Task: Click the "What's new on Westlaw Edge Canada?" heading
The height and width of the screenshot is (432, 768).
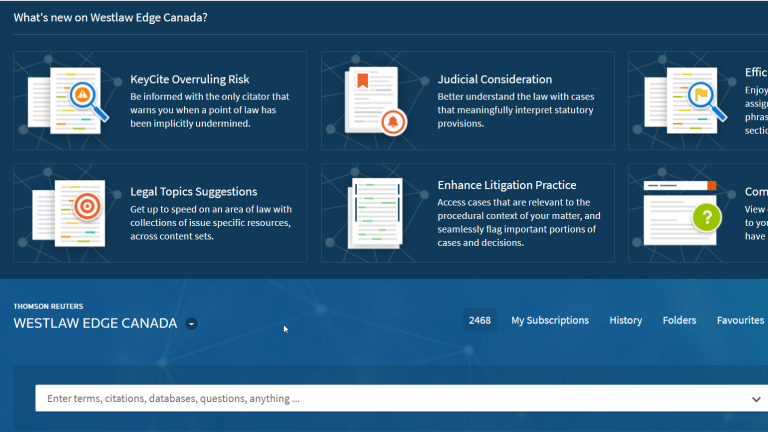Action: coord(111,18)
